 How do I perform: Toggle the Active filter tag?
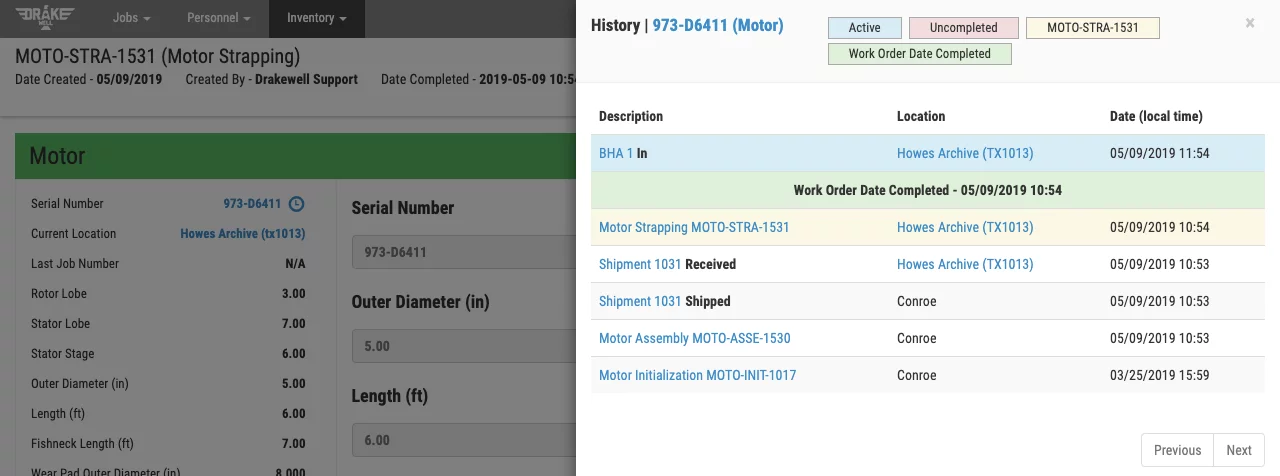[864, 28]
